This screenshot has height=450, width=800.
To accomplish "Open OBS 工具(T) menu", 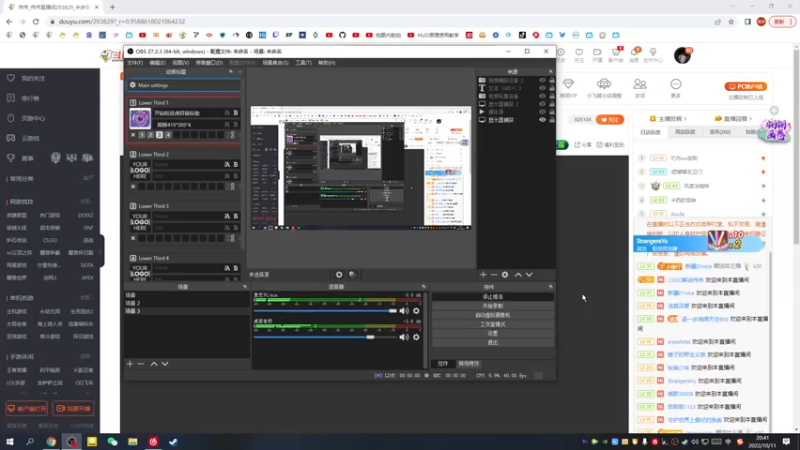I will (x=303, y=63).
